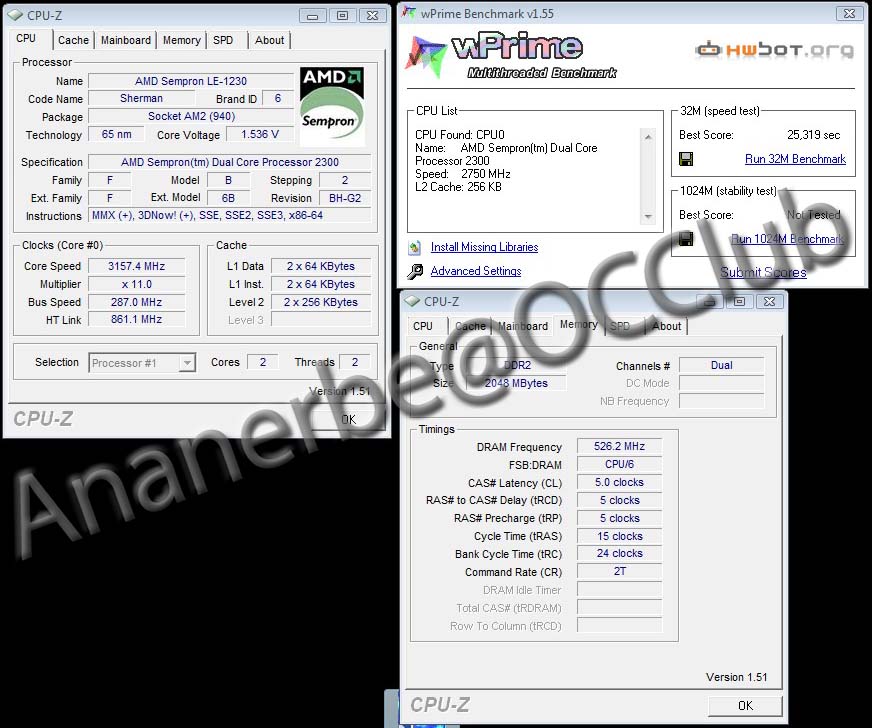The width and height of the screenshot is (872, 728).
Task: Click the Cycle Time (tRAS) value 15 clocks
Action: [x=620, y=536]
